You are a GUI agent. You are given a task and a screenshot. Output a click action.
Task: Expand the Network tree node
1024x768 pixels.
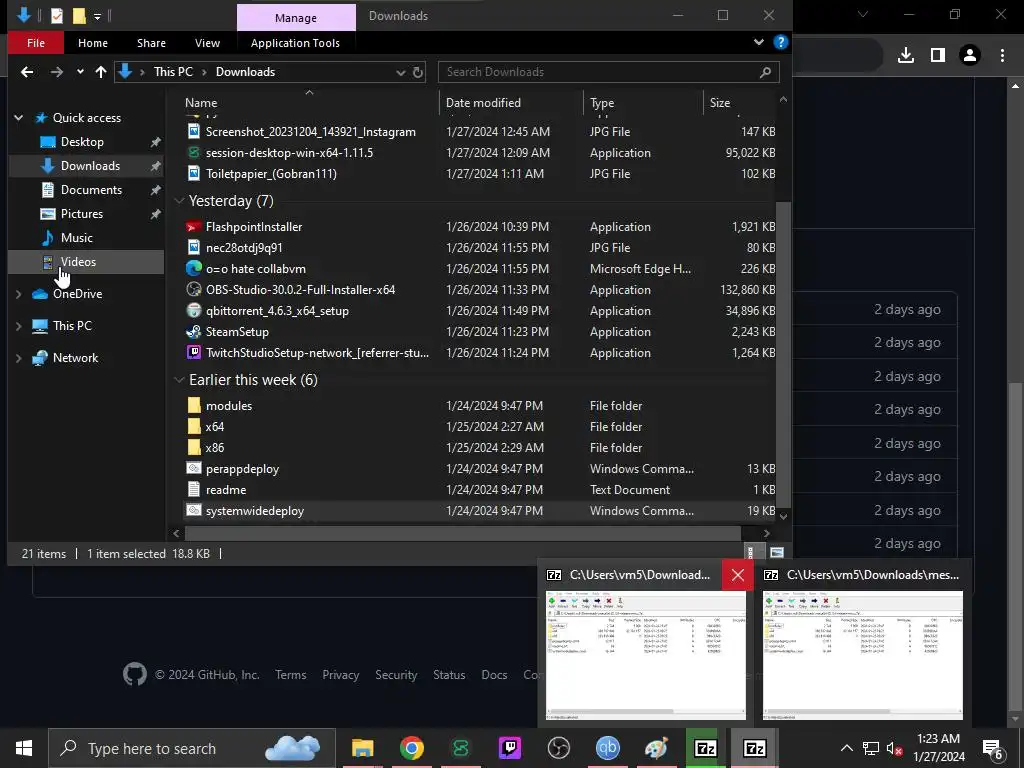(x=18, y=358)
